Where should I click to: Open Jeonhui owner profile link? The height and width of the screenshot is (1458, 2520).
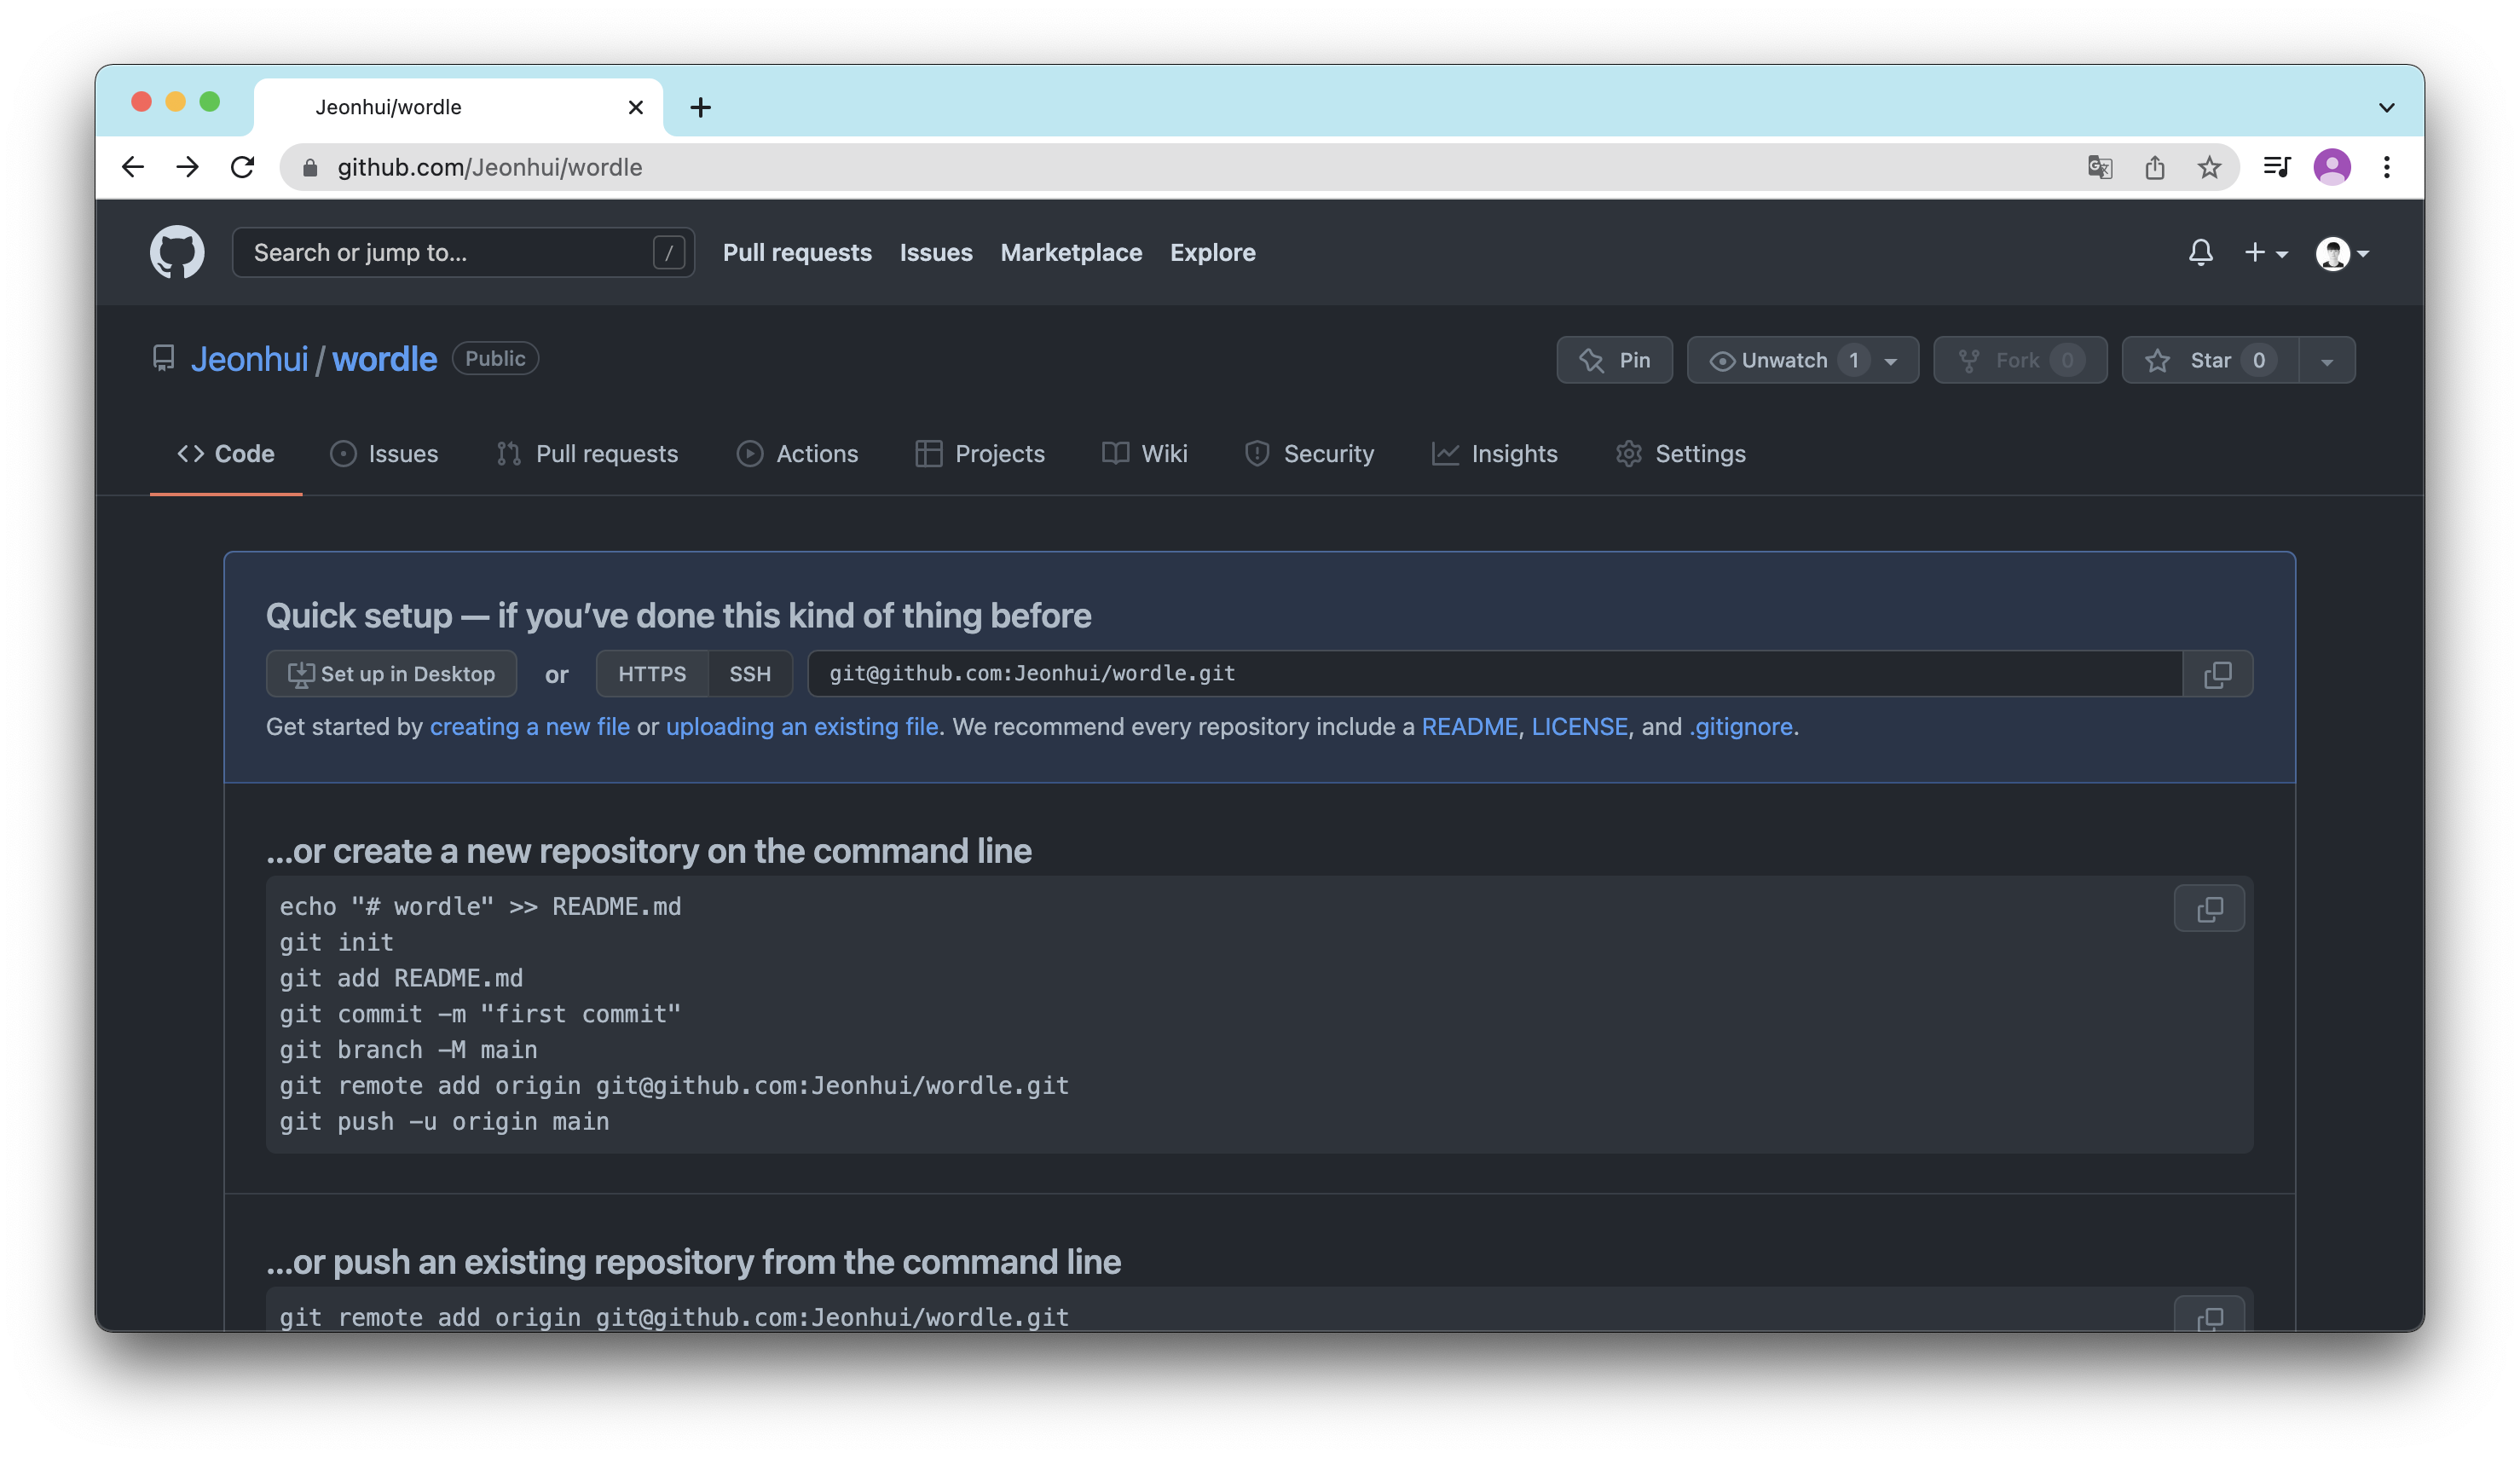tap(250, 359)
